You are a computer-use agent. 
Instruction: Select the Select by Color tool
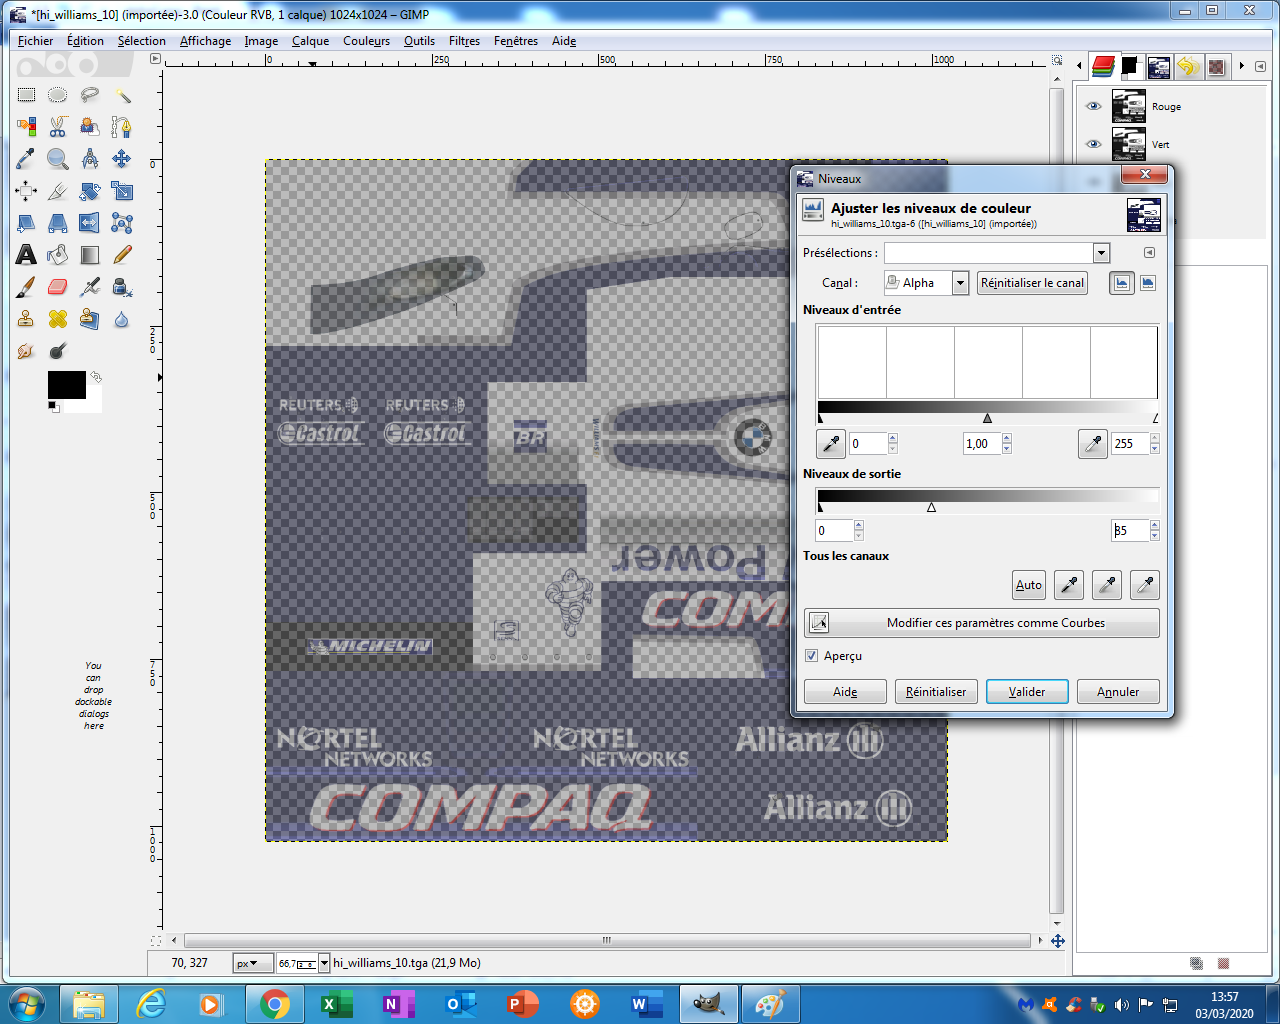pyautogui.click(x=26, y=127)
